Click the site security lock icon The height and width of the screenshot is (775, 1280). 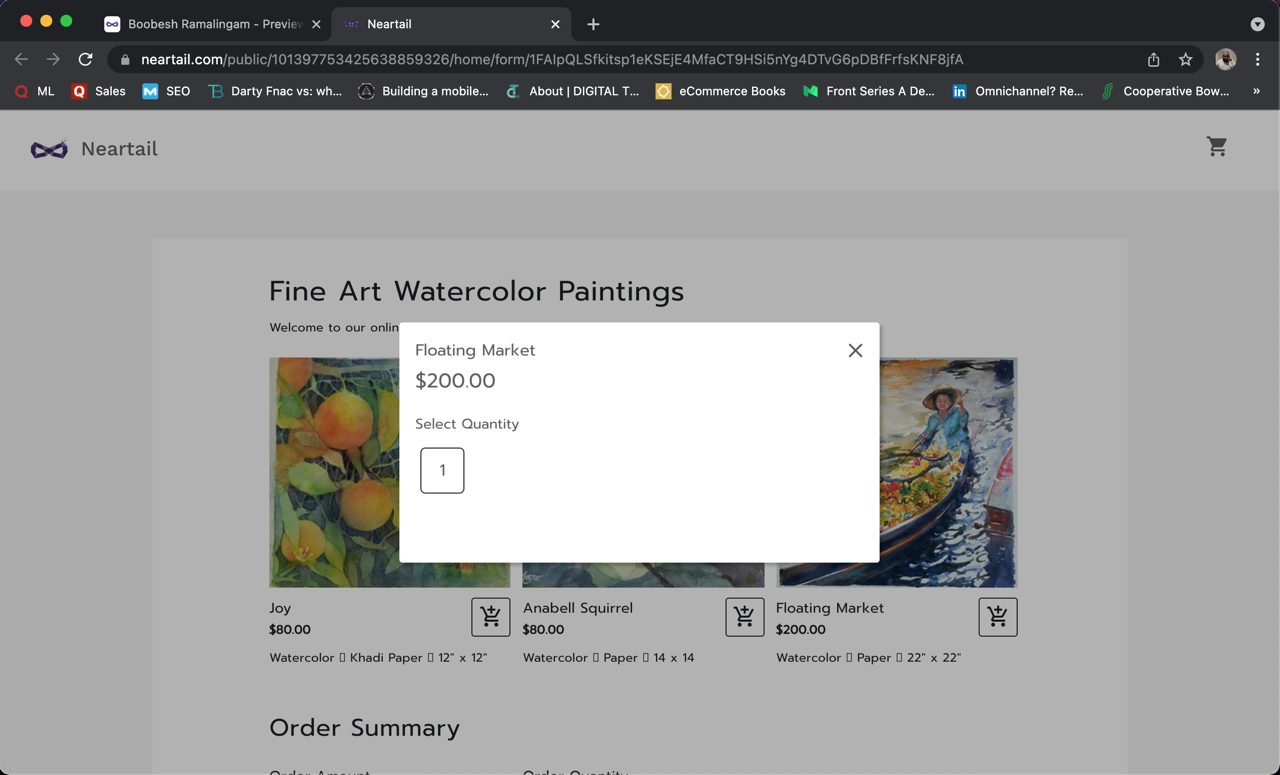coord(124,60)
